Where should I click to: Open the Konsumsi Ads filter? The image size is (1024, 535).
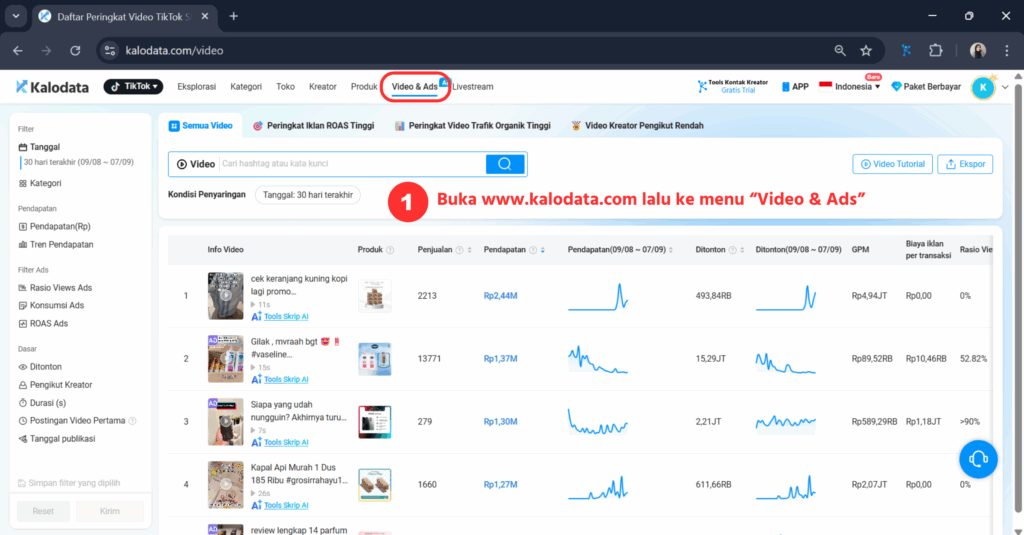click(x=51, y=305)
